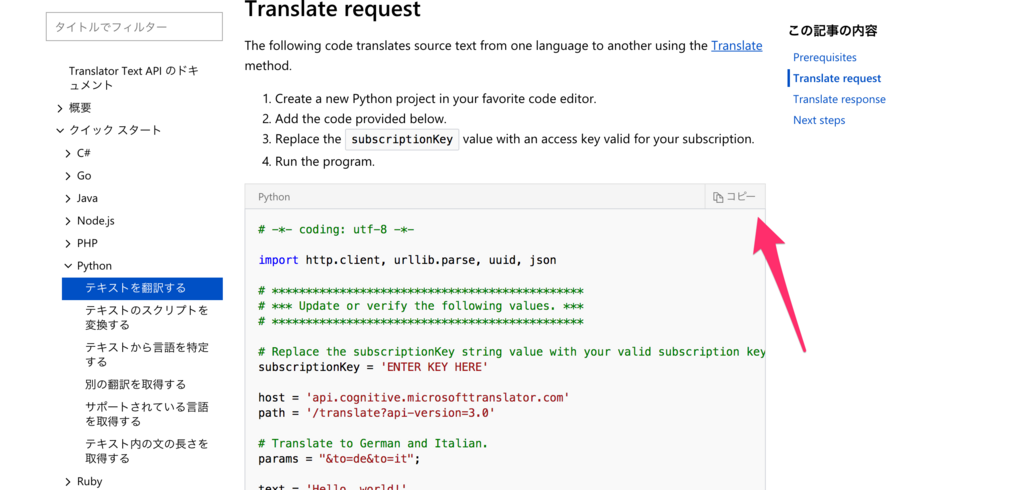Click the Translate request heading
This screenshot has height=490, width=1024.
332,9
